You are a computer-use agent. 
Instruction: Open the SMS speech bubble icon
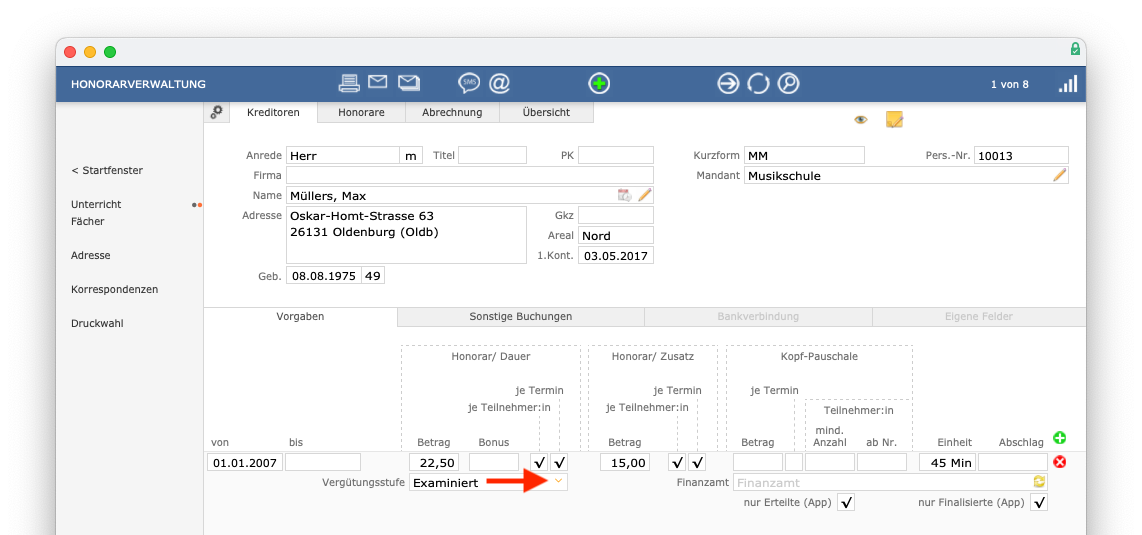tap(469, 84)
